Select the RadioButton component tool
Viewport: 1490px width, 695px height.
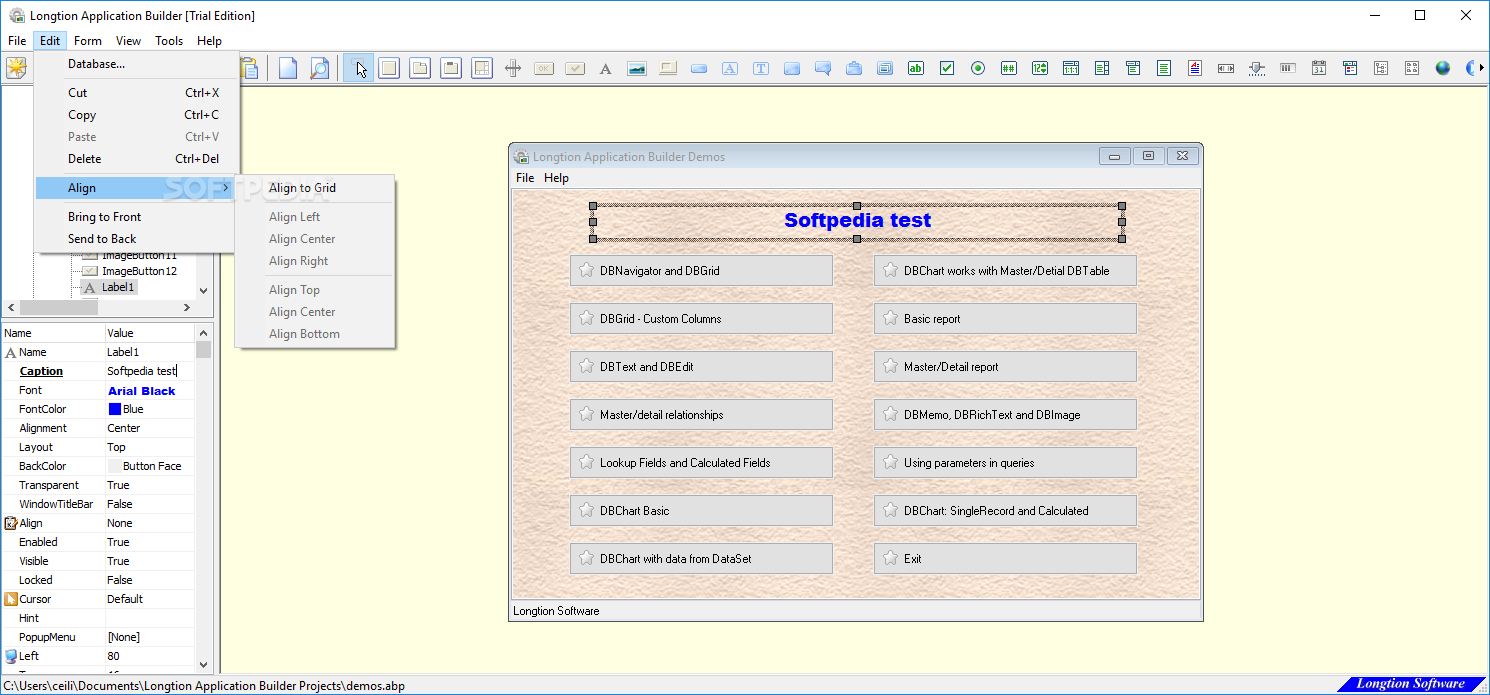(978, 68)
